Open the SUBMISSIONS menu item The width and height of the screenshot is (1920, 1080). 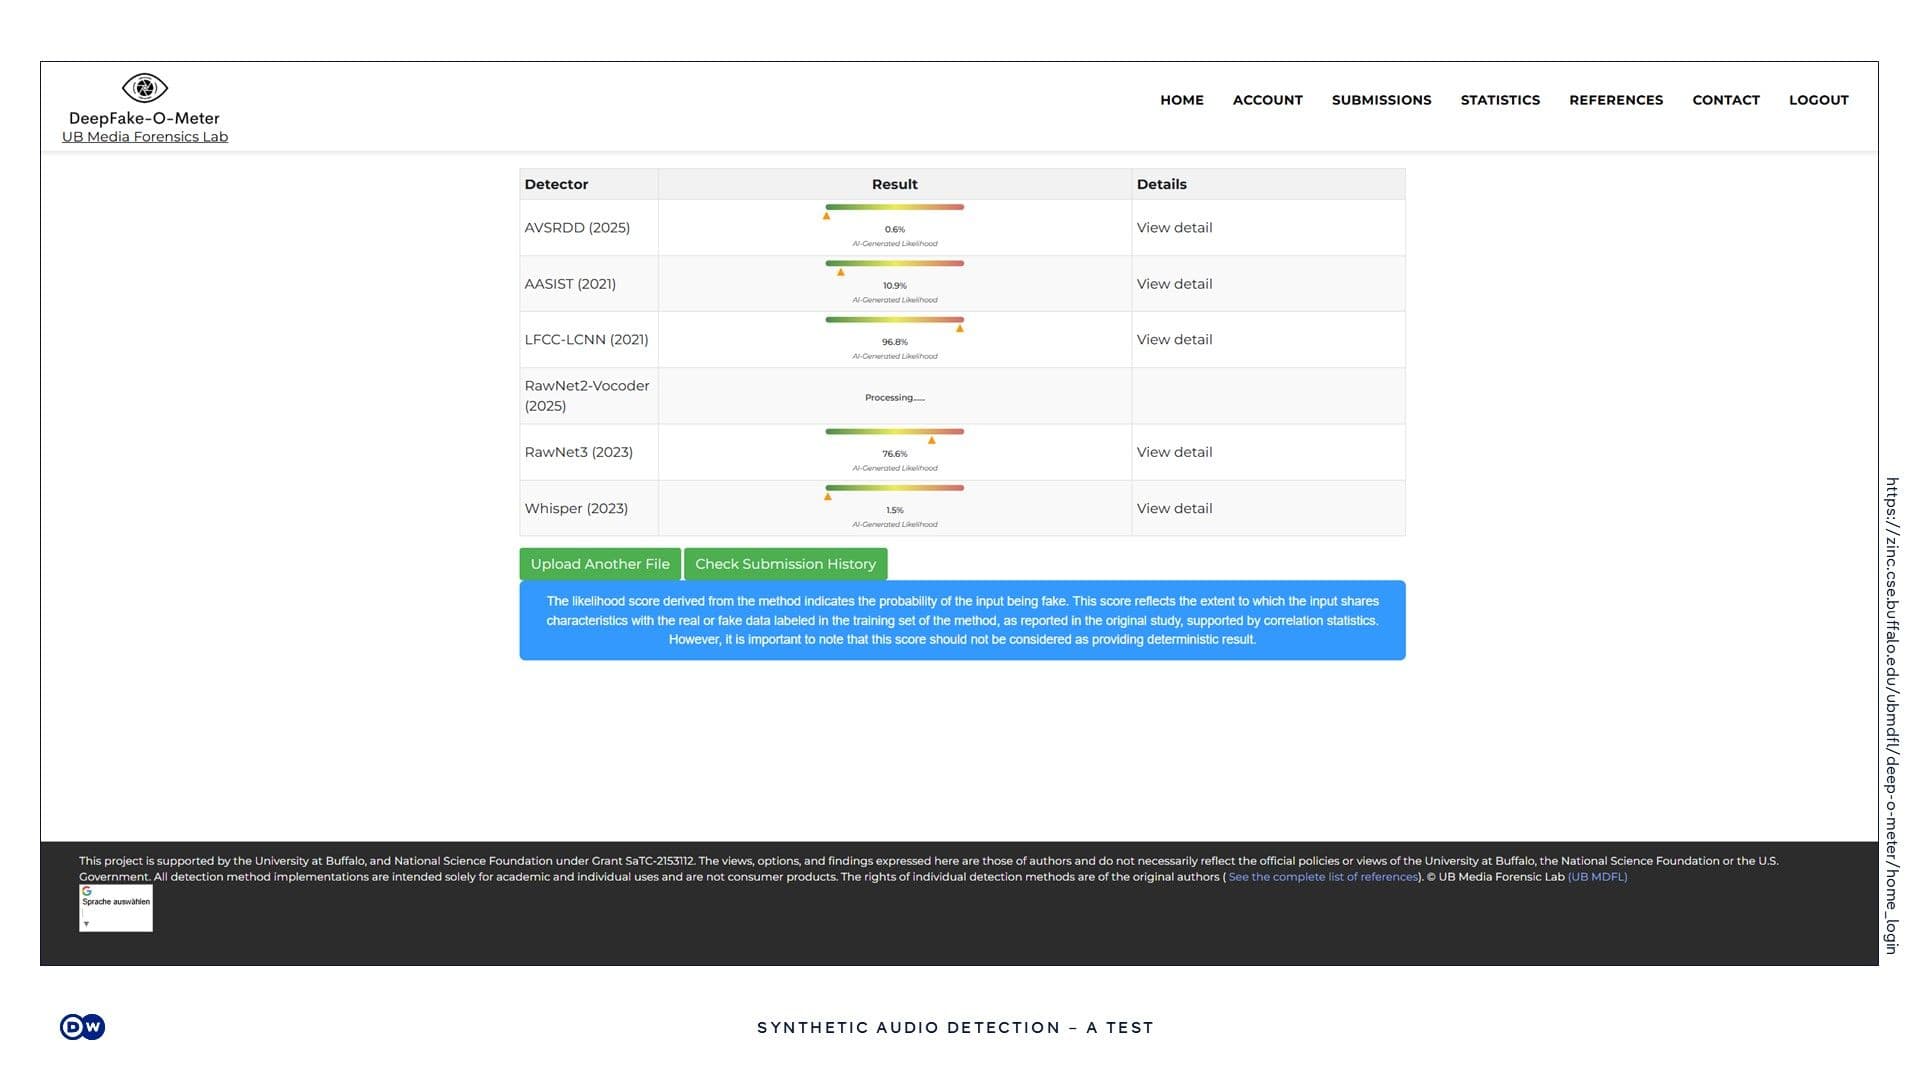pyautogui.click(x=1381, y=100)
